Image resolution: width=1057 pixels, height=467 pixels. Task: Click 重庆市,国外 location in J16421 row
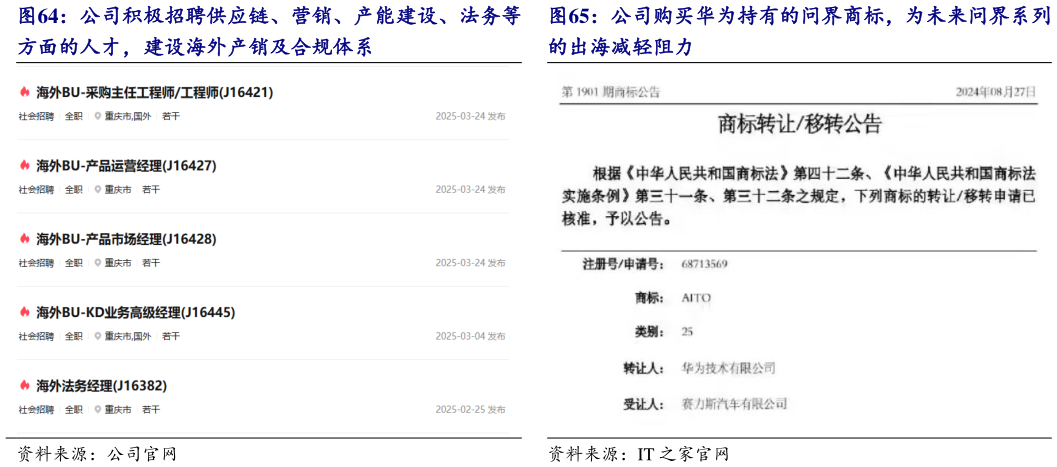127,116
